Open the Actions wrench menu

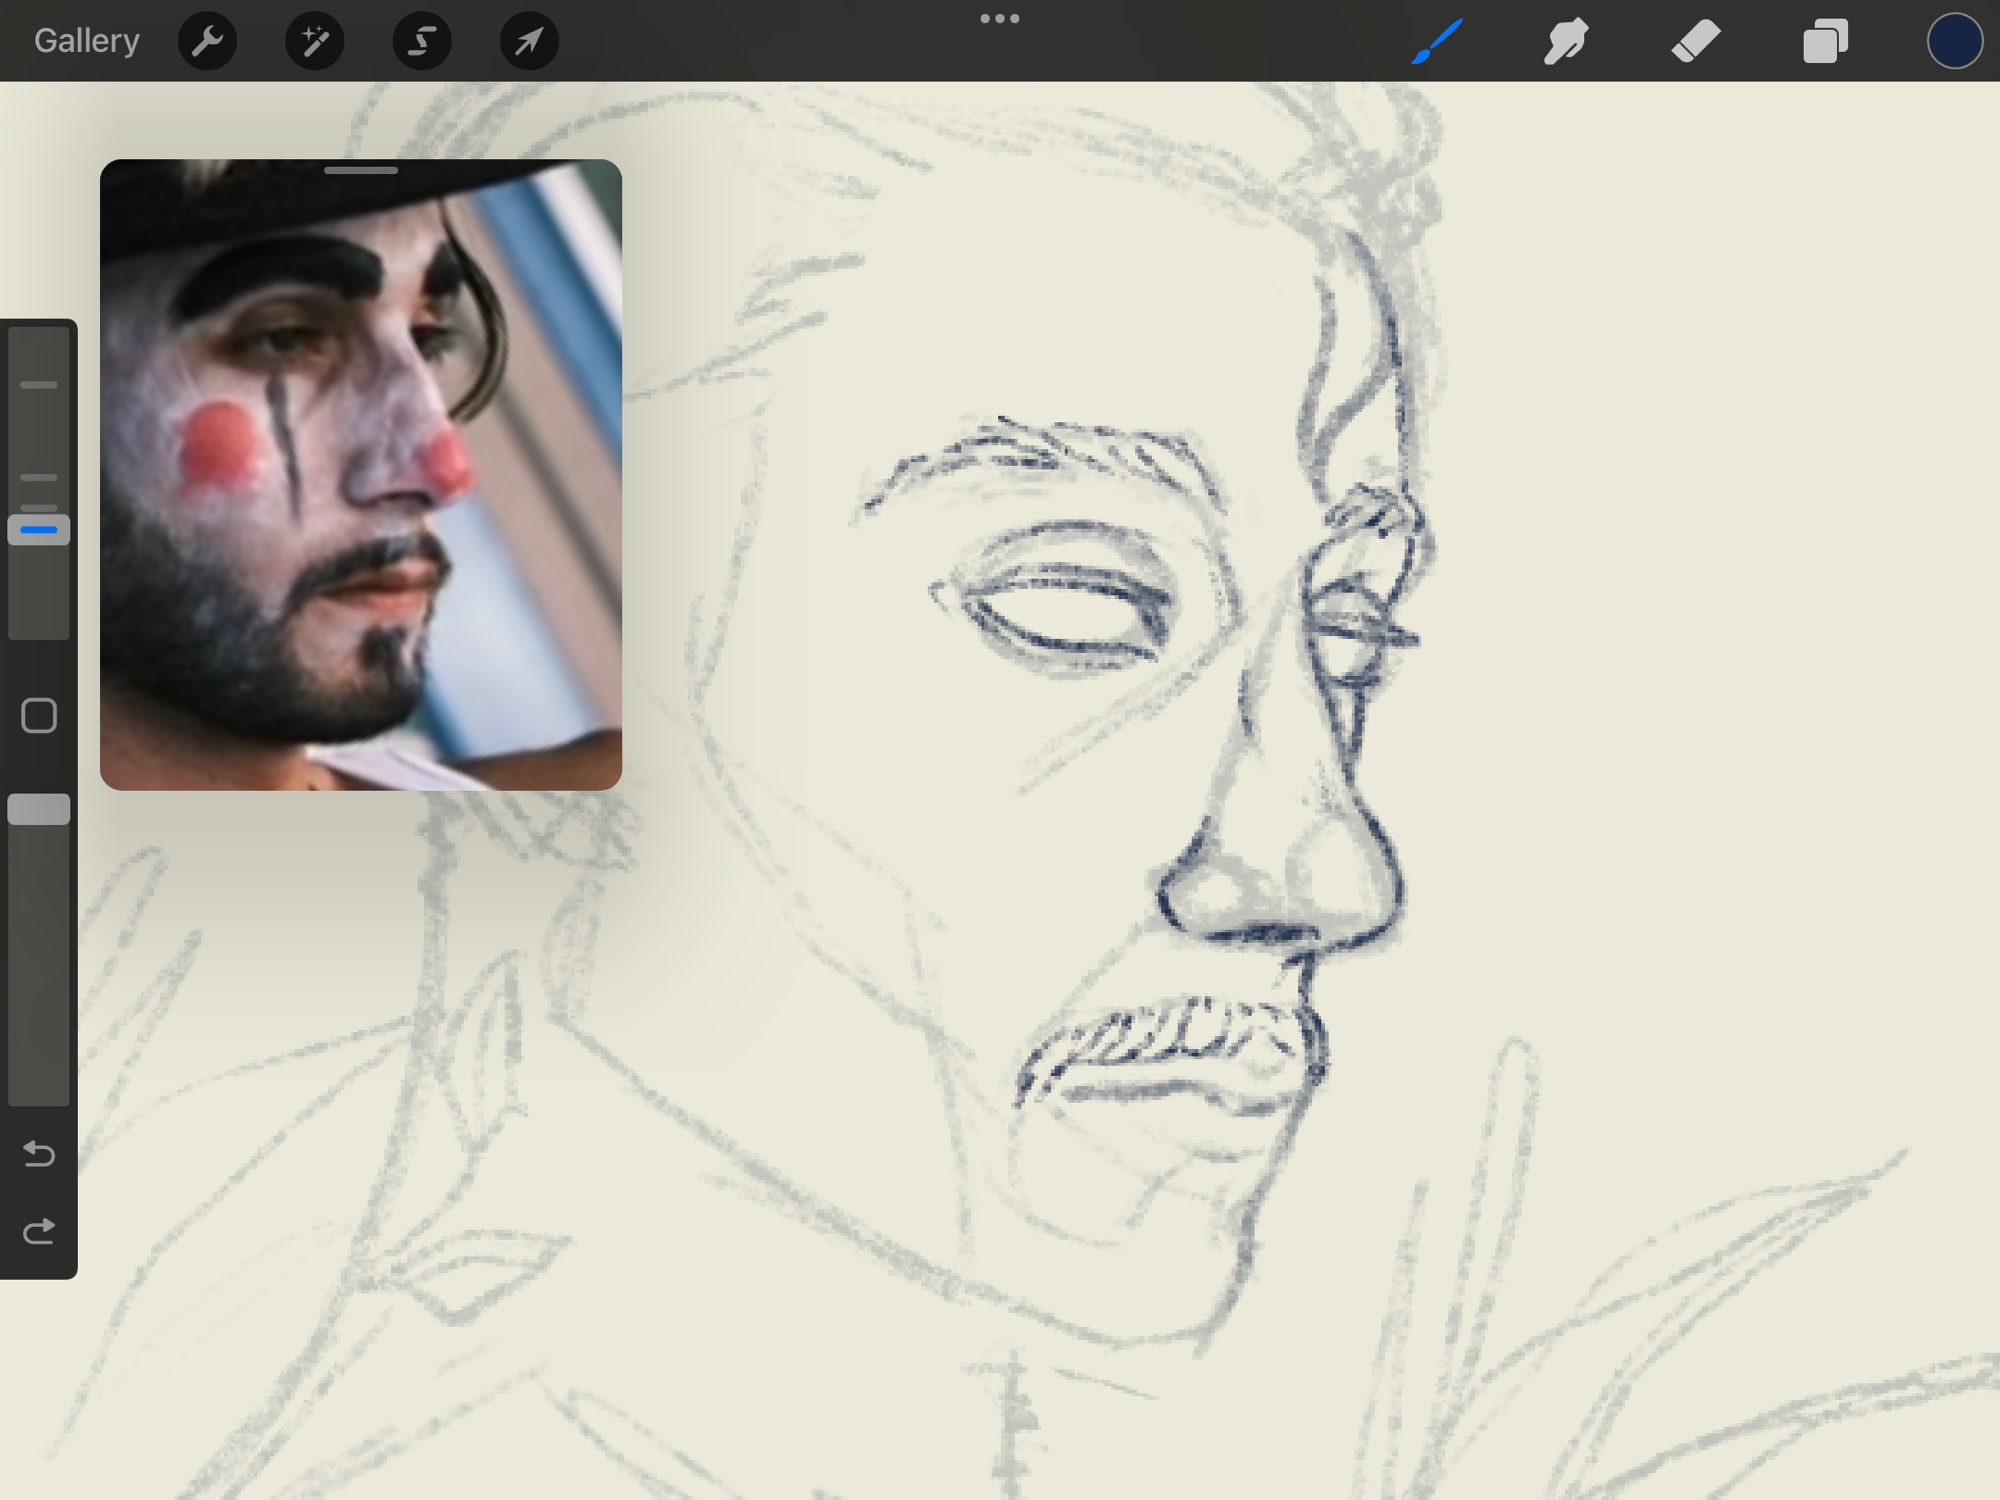pyautogui.click(x=207, y=41)
